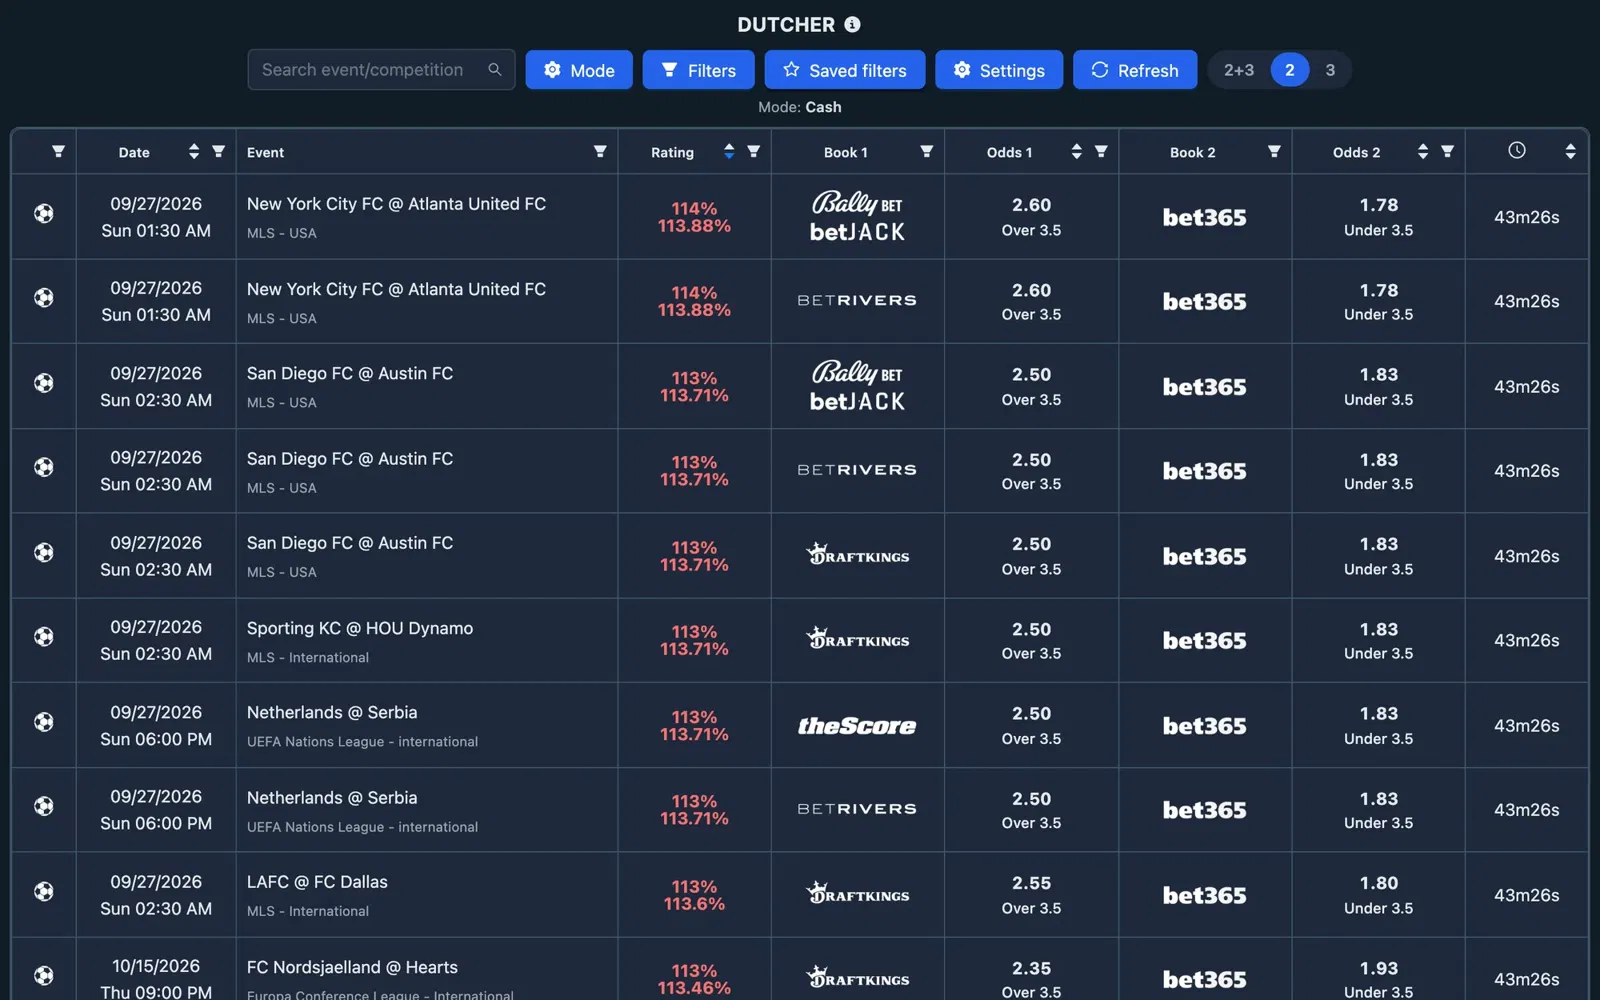1600x1000 pixels.
Task: Select the 2+3 outcome mode
Action: point(1239,70)
